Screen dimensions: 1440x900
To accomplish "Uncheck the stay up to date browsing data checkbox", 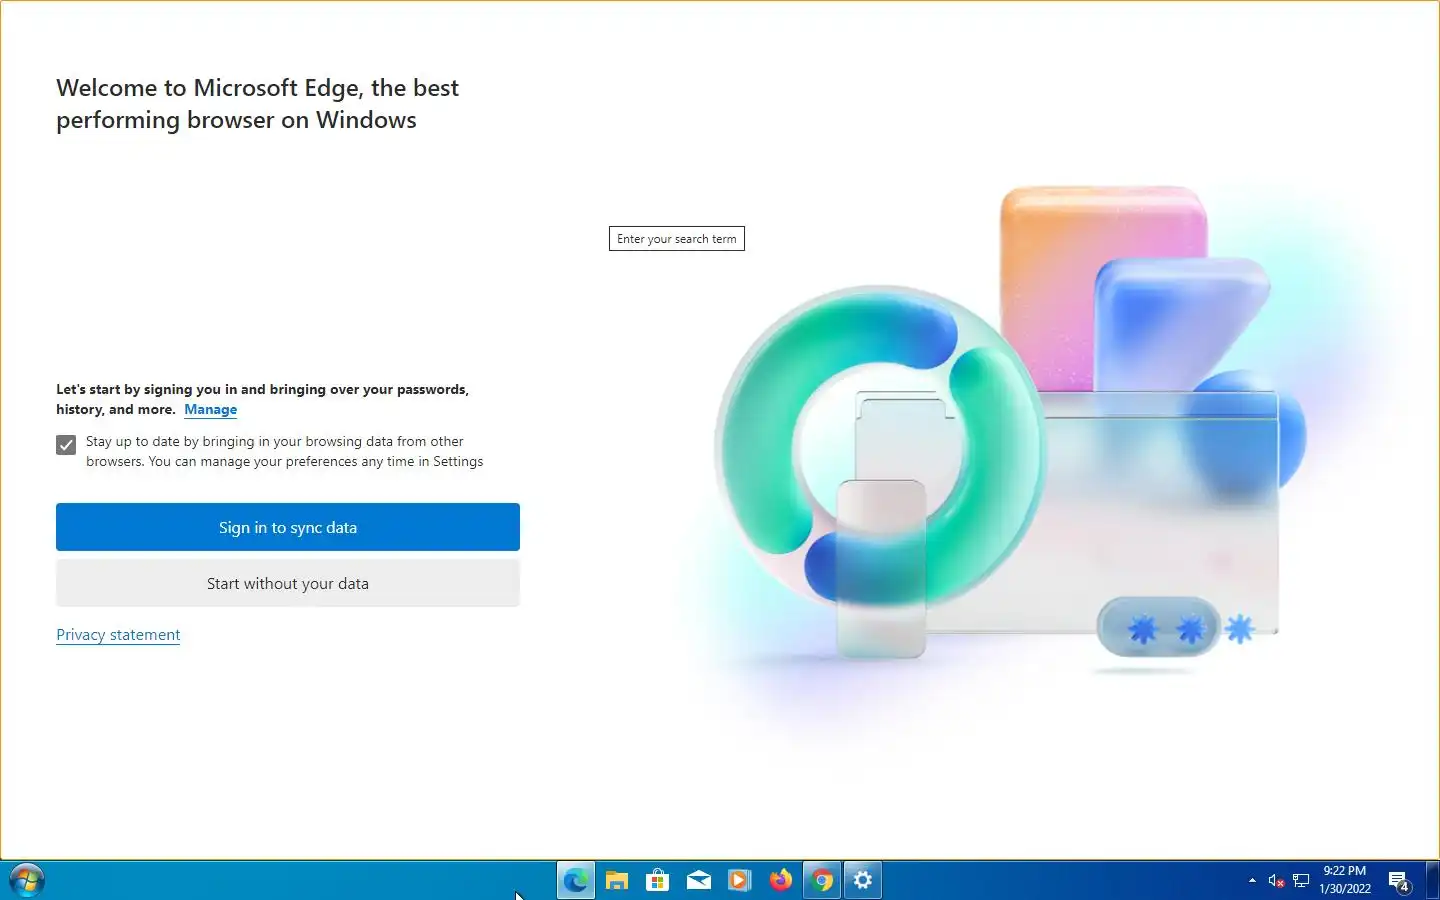I will 66,445.
